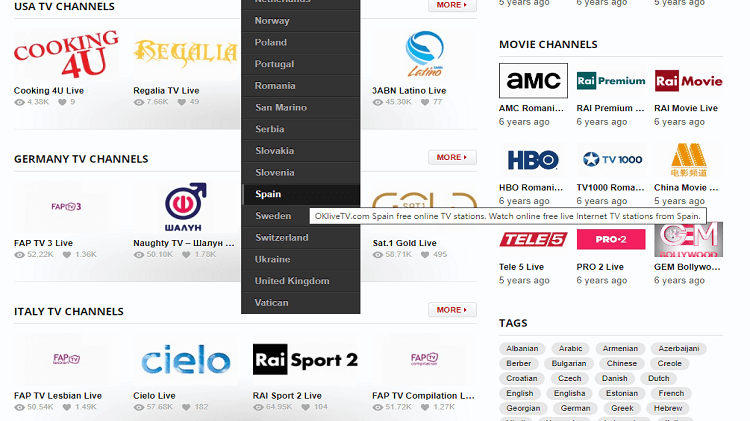750x421 pixels.
Task: Click the heart icon under Regalia TV Live
Action: (x=182, y=102)
